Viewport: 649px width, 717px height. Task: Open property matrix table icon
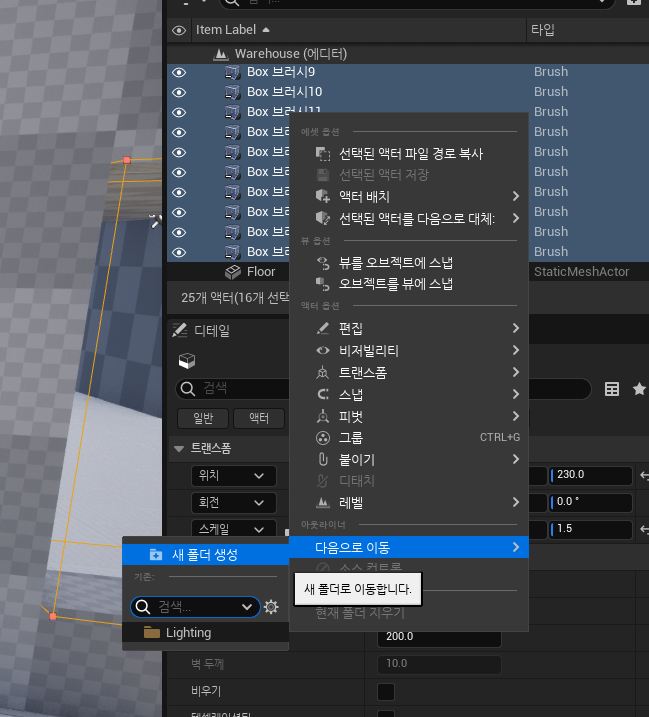pyautogui.click(x=612, y=389)
